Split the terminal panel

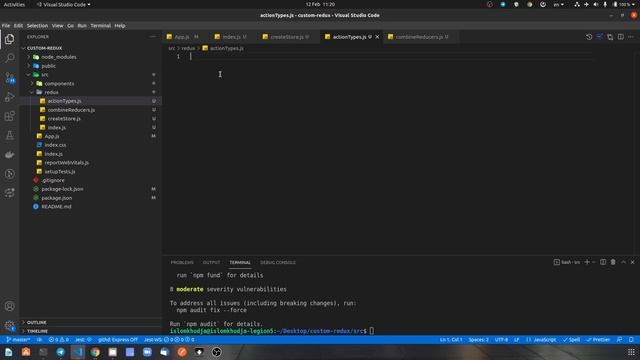coord(603,262)
